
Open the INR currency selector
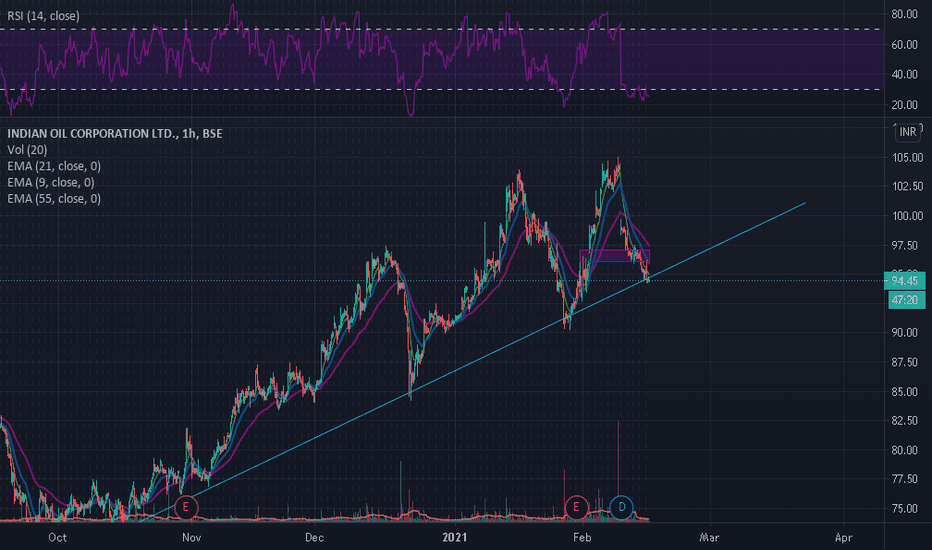tap(908, 131)
